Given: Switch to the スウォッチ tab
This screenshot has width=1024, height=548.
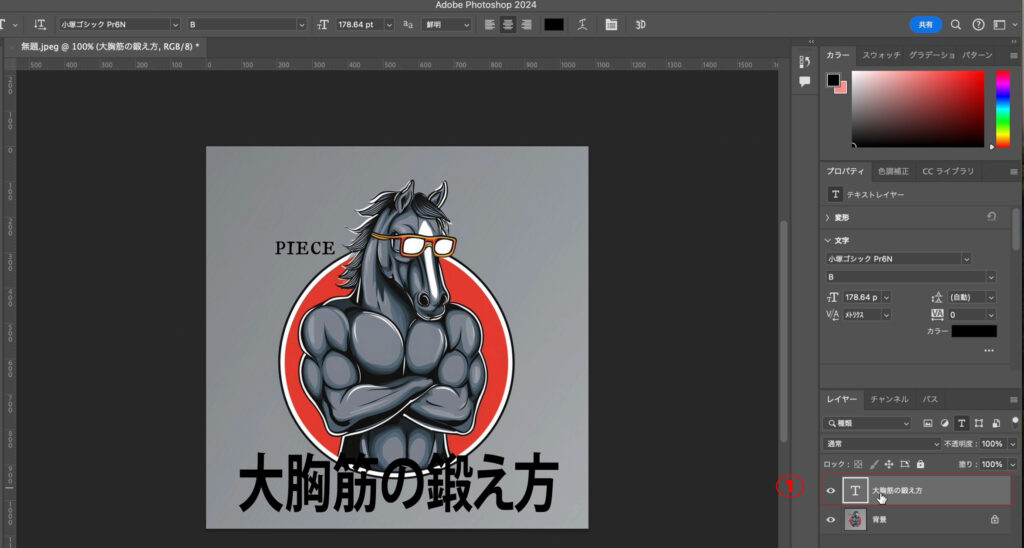Looking at the screenshot, I should click(881, 56).
